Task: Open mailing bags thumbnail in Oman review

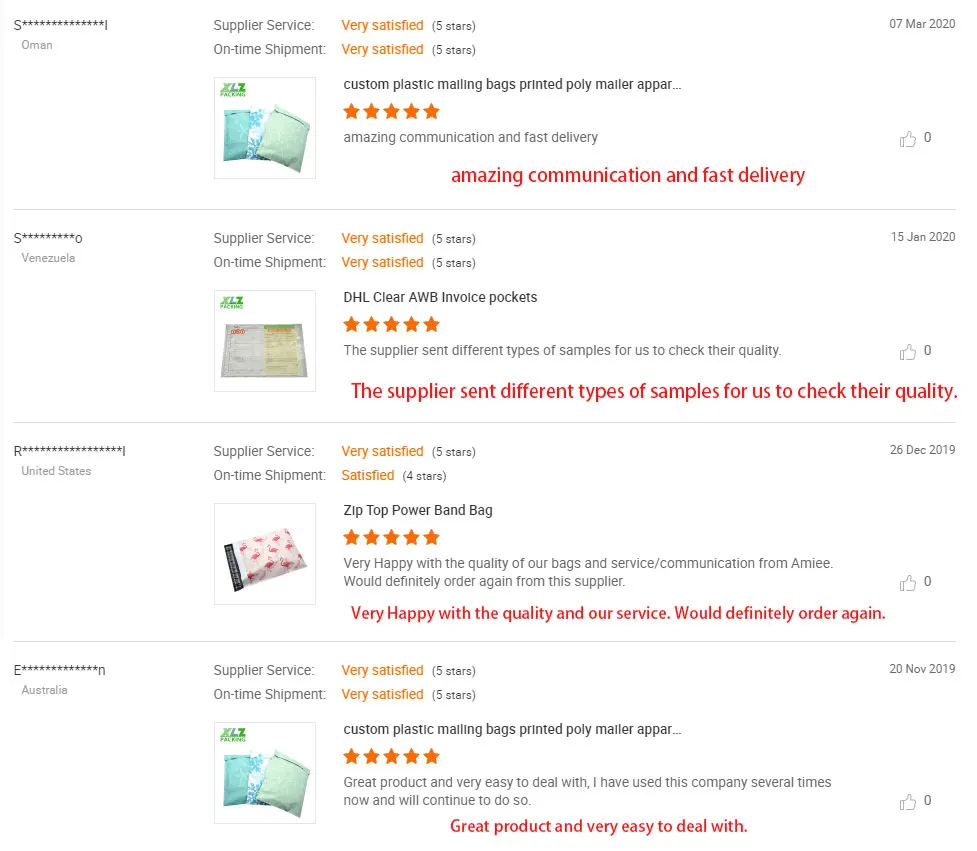Action: tap(265, 128)
